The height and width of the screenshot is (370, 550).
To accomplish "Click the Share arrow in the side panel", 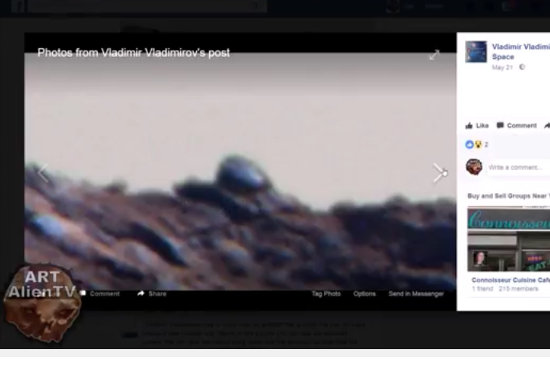I will click(x=546, y=126).
